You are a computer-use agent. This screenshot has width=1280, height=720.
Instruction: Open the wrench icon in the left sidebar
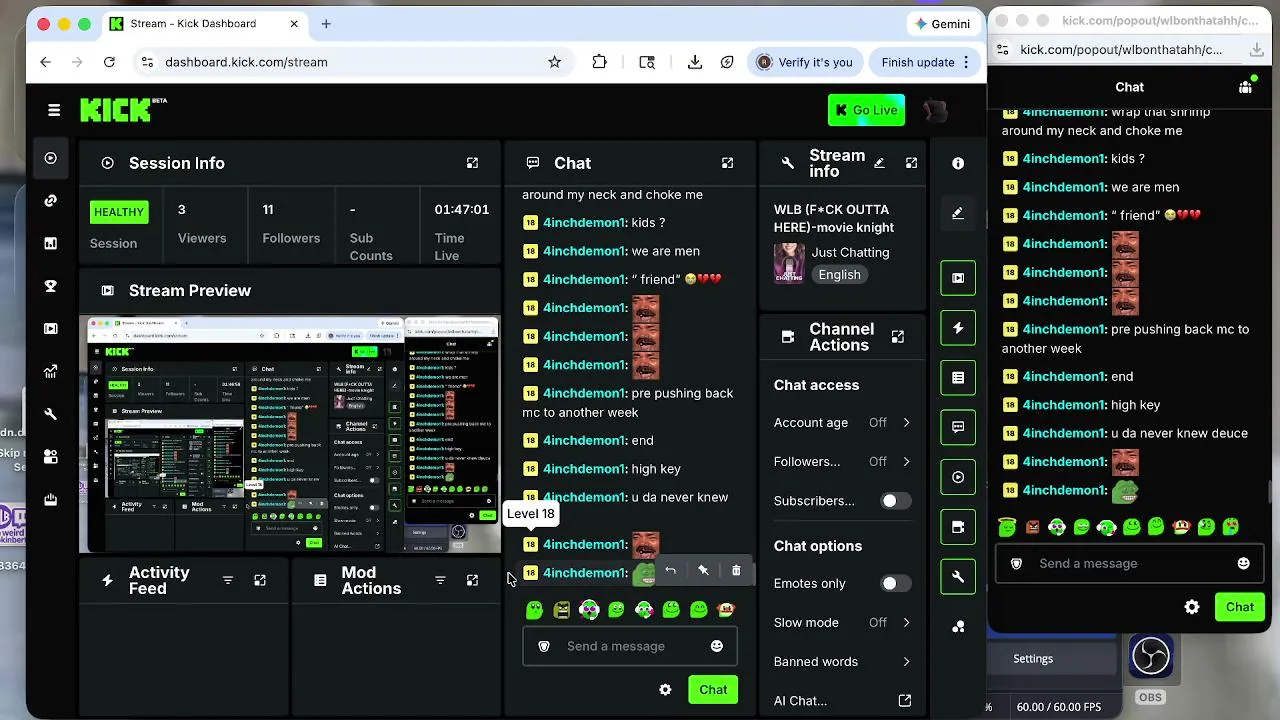point(51,414)
